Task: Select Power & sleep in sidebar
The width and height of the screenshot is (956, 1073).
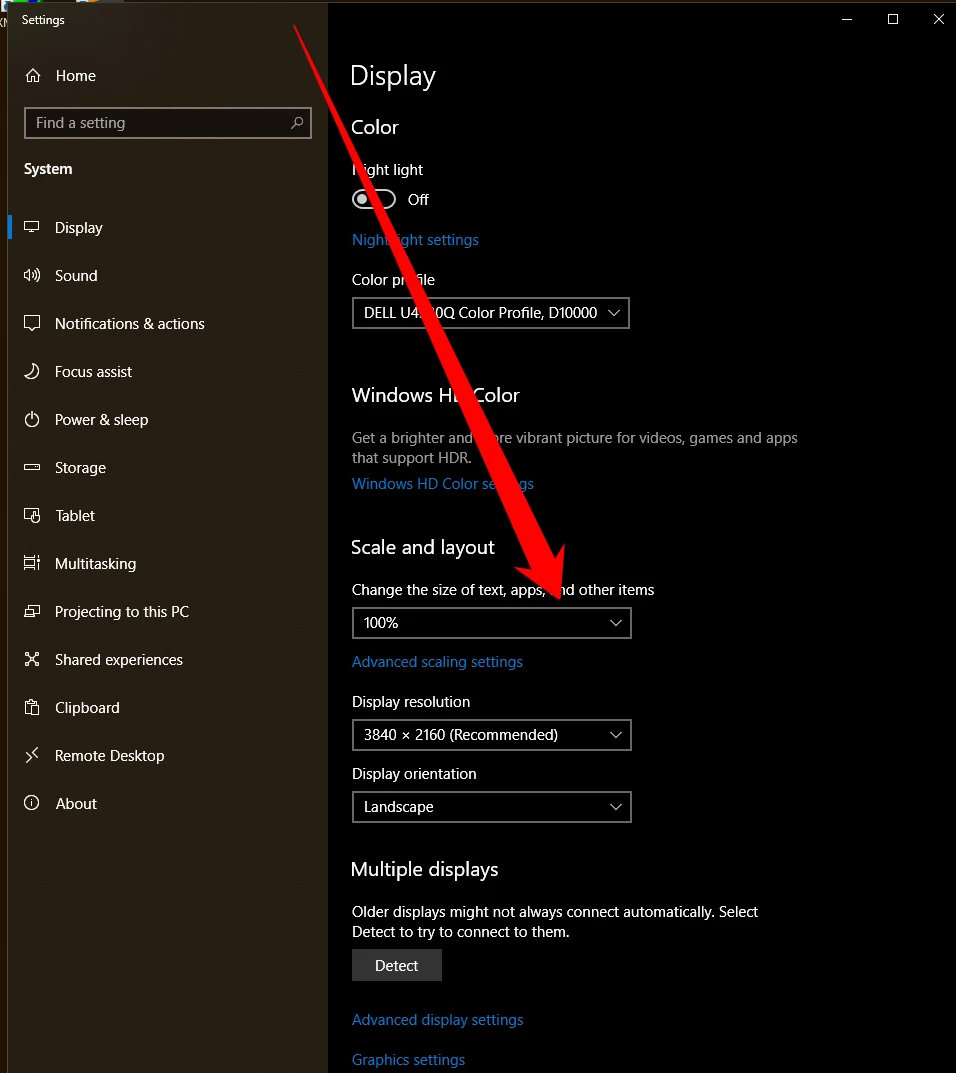Action: (x=101, y=419)
